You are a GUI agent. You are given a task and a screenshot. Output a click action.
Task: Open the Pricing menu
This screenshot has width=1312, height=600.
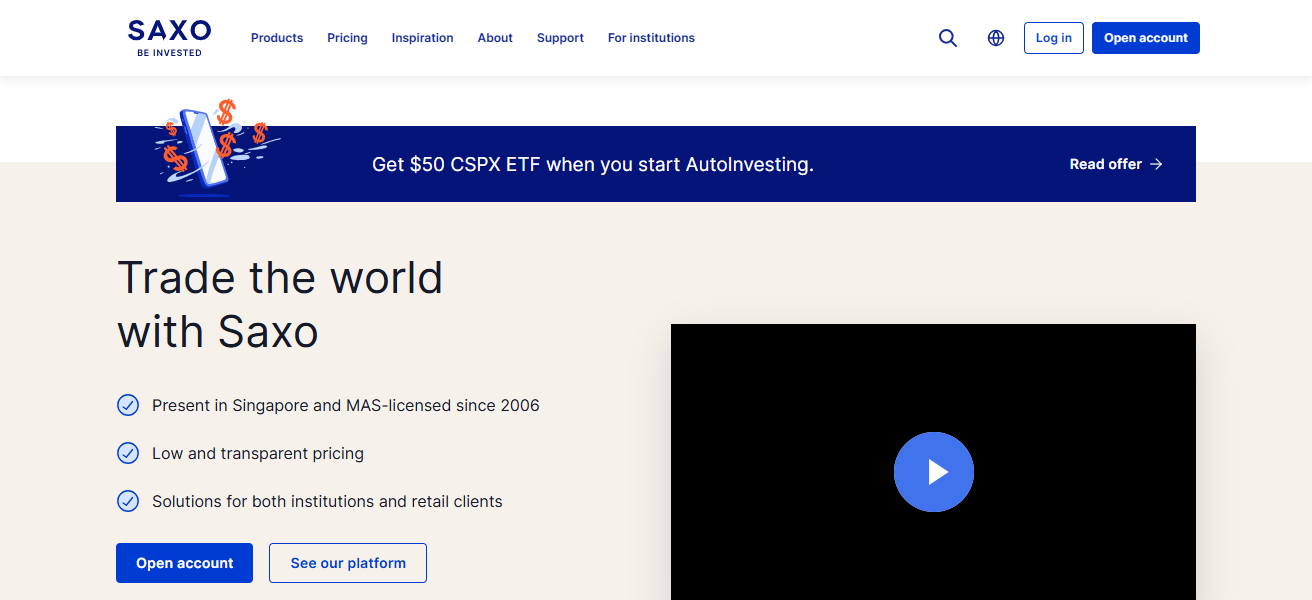click(x=347, y=38)
